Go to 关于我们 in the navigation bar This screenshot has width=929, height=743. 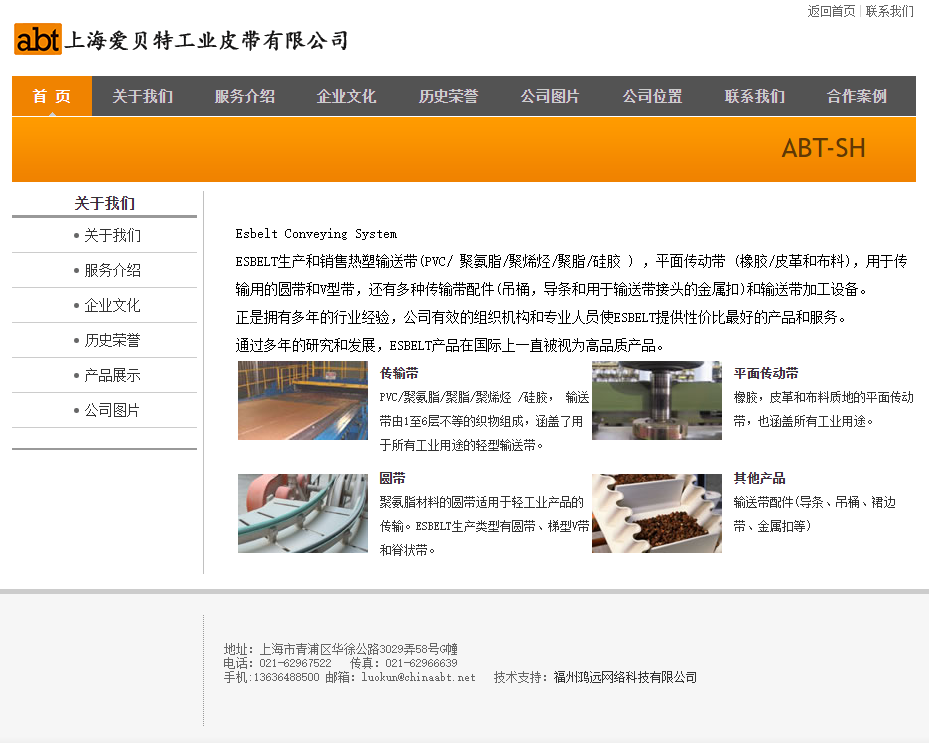(x=143, y=96)
